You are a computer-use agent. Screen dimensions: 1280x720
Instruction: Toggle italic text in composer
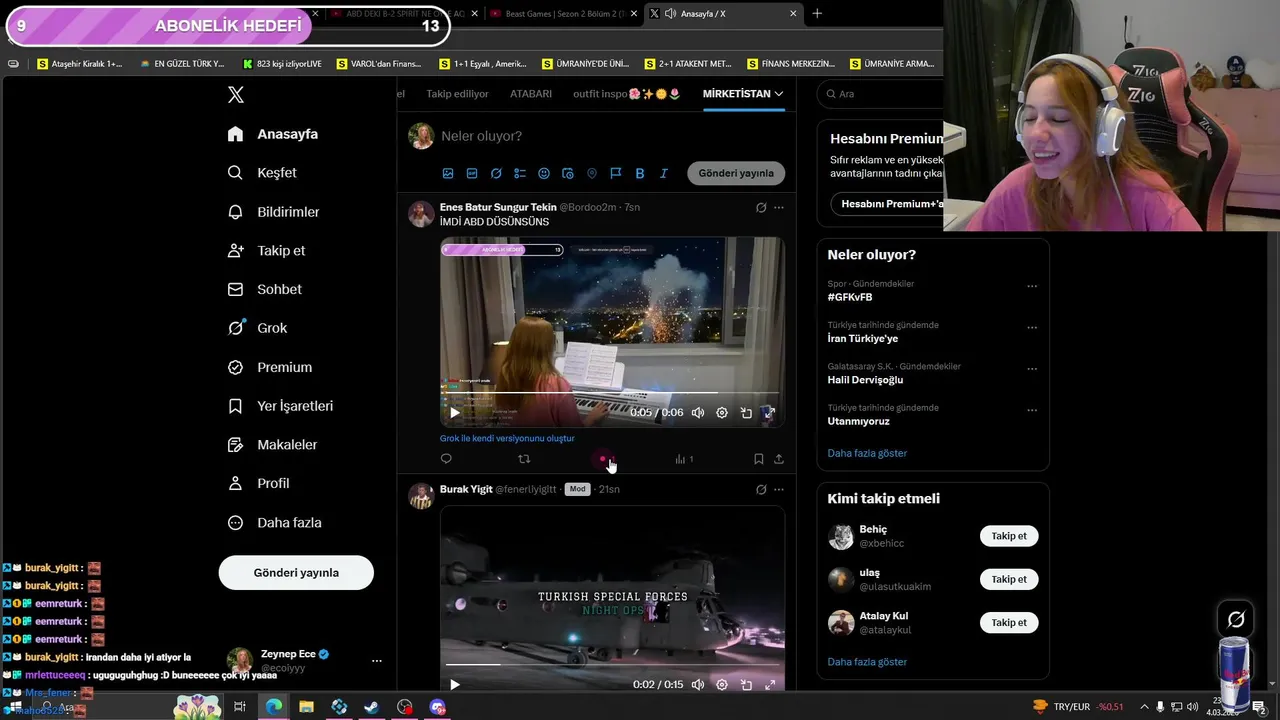click(664, 173)
